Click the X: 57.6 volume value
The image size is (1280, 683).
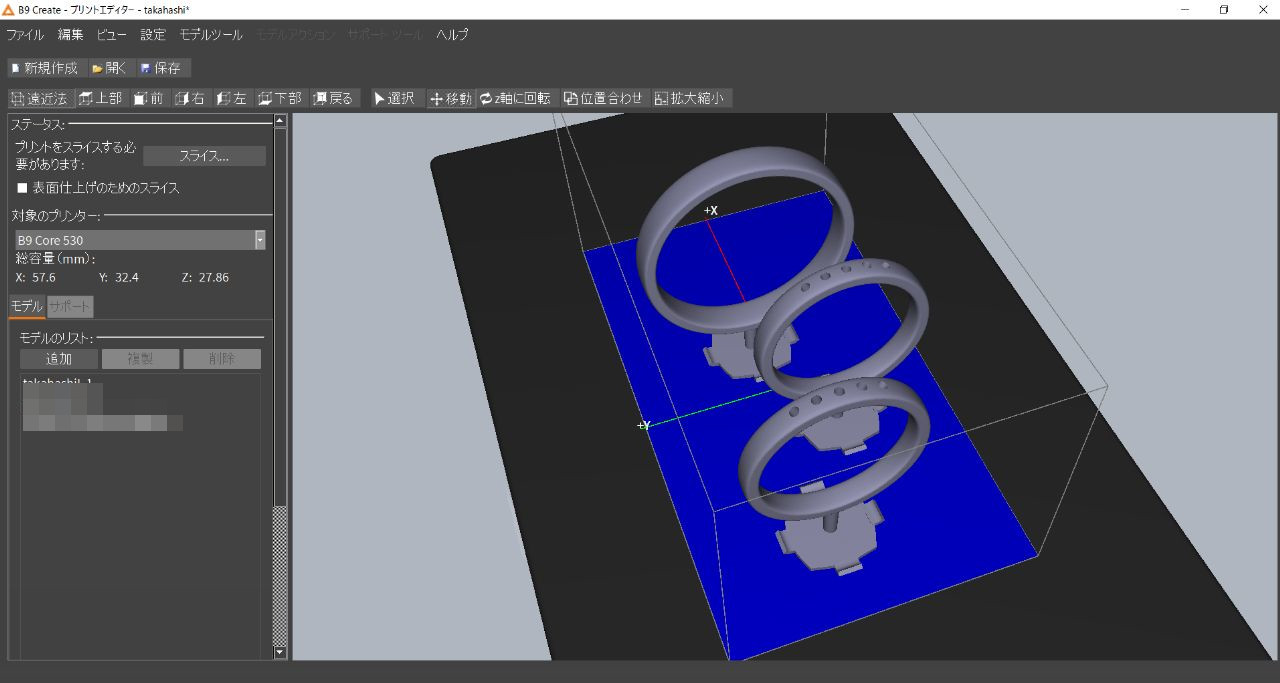pos(36,277)
